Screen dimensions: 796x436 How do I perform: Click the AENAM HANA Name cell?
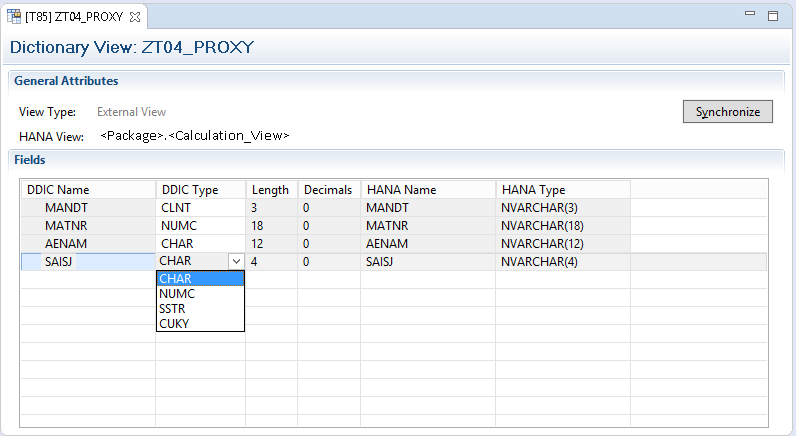point(428,244)
